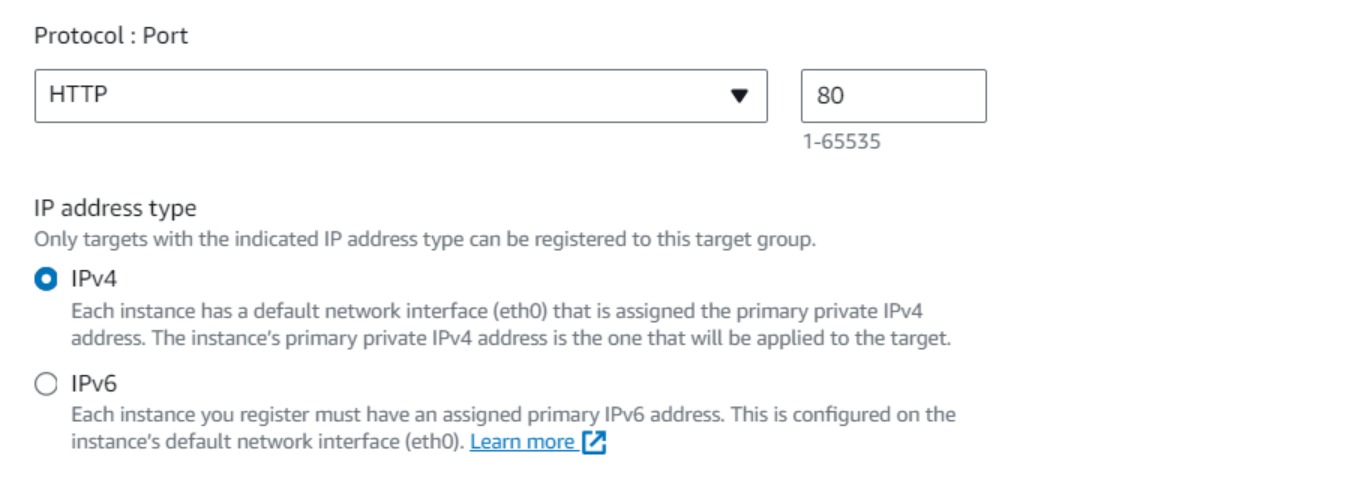1352x488 pixels.
Task: Click the 'instance's default network interface (eth0).' text
Action: click(267, 442)
